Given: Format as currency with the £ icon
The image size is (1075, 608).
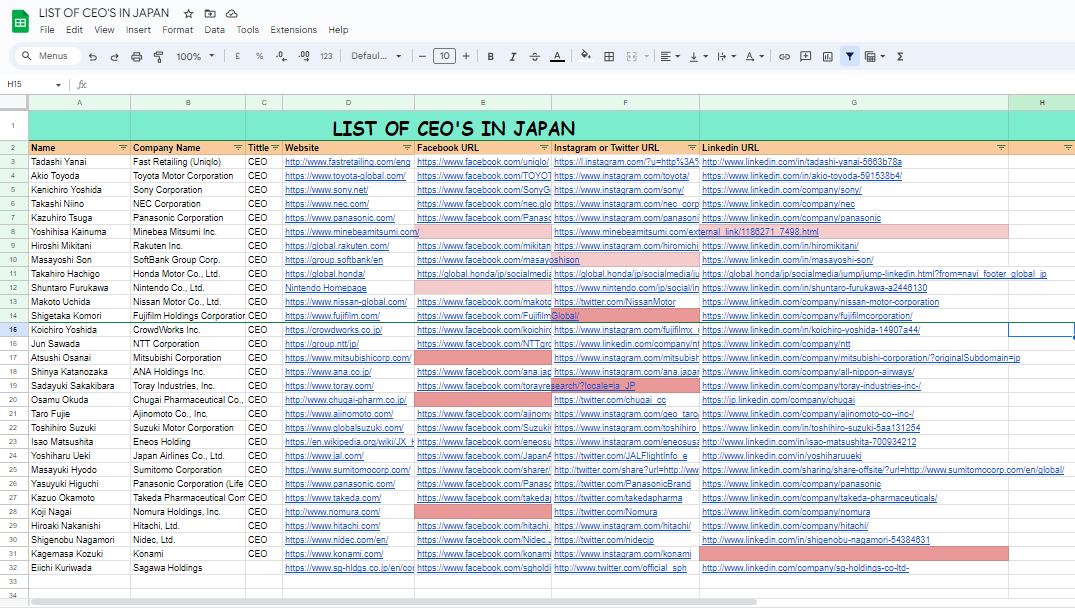Looking at the screenshot, I should (x=237, y=56).
